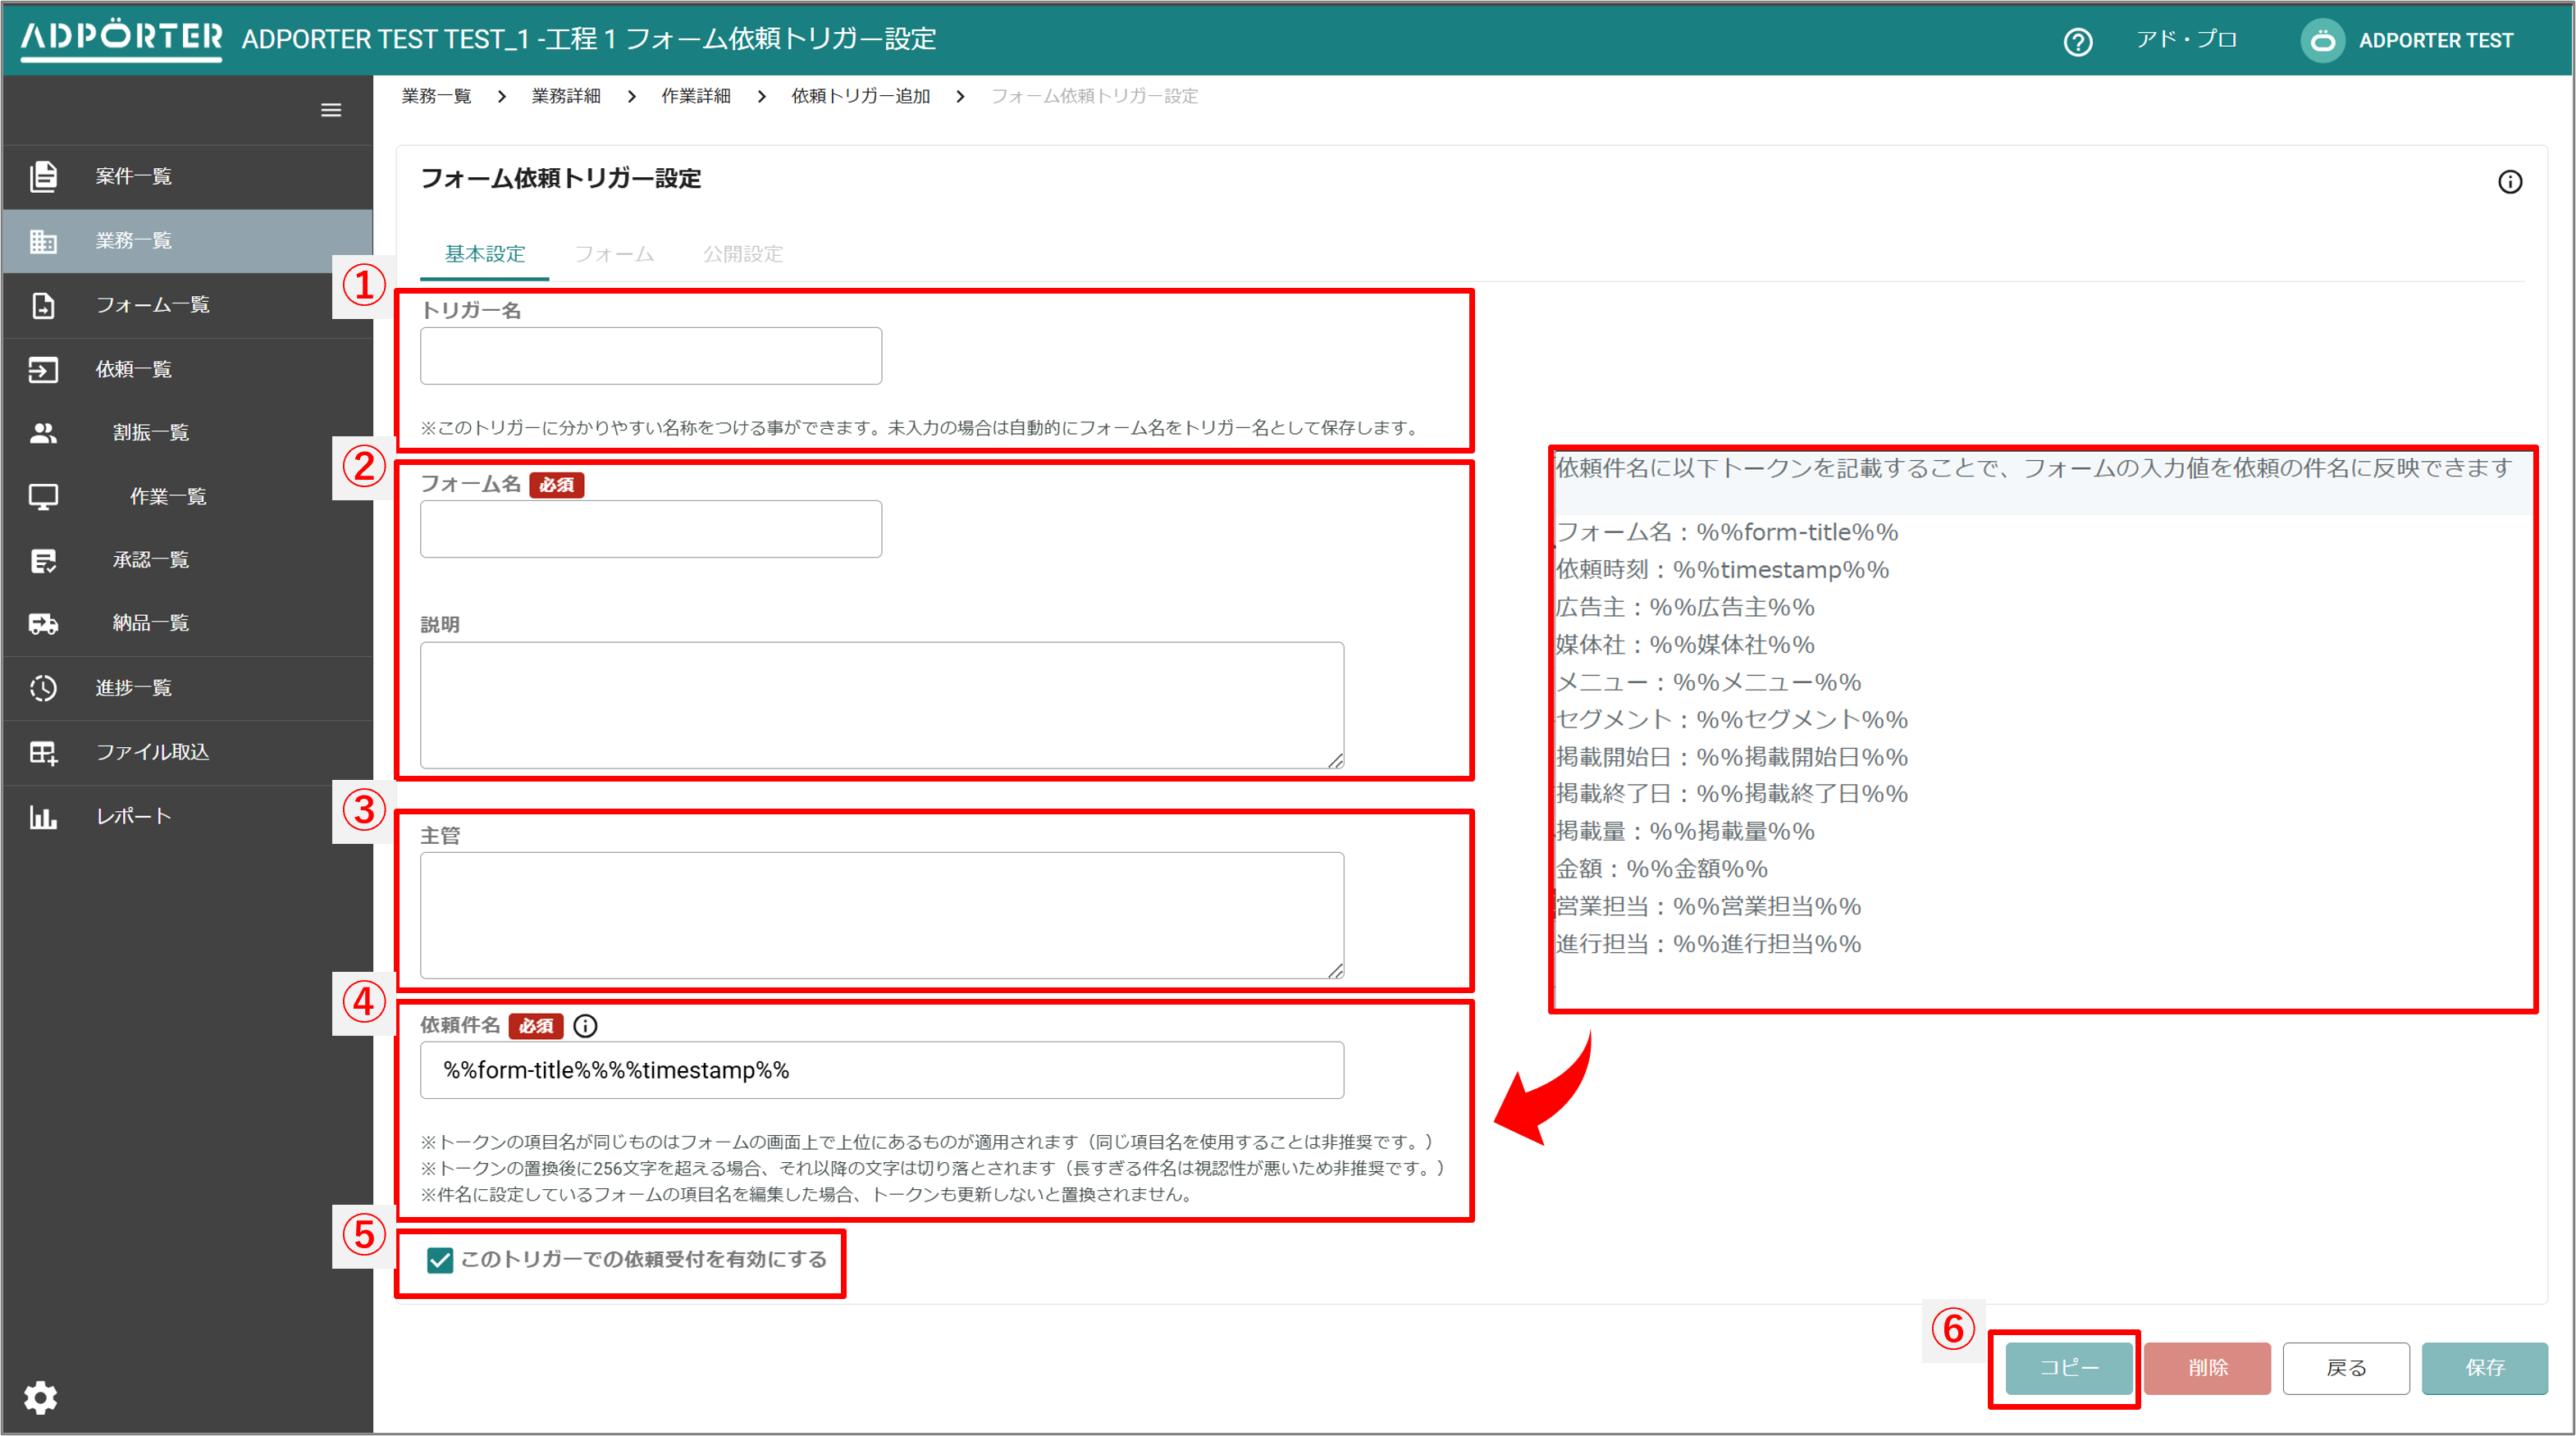
Task: Open レポート in the sidebar
Action: click(188, 817)
